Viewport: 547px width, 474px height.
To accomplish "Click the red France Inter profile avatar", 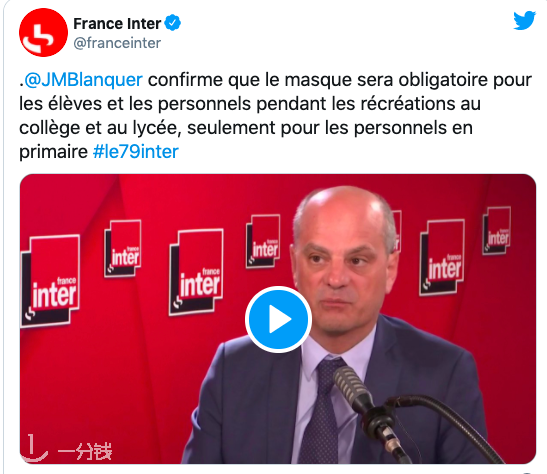I will 43,32.
